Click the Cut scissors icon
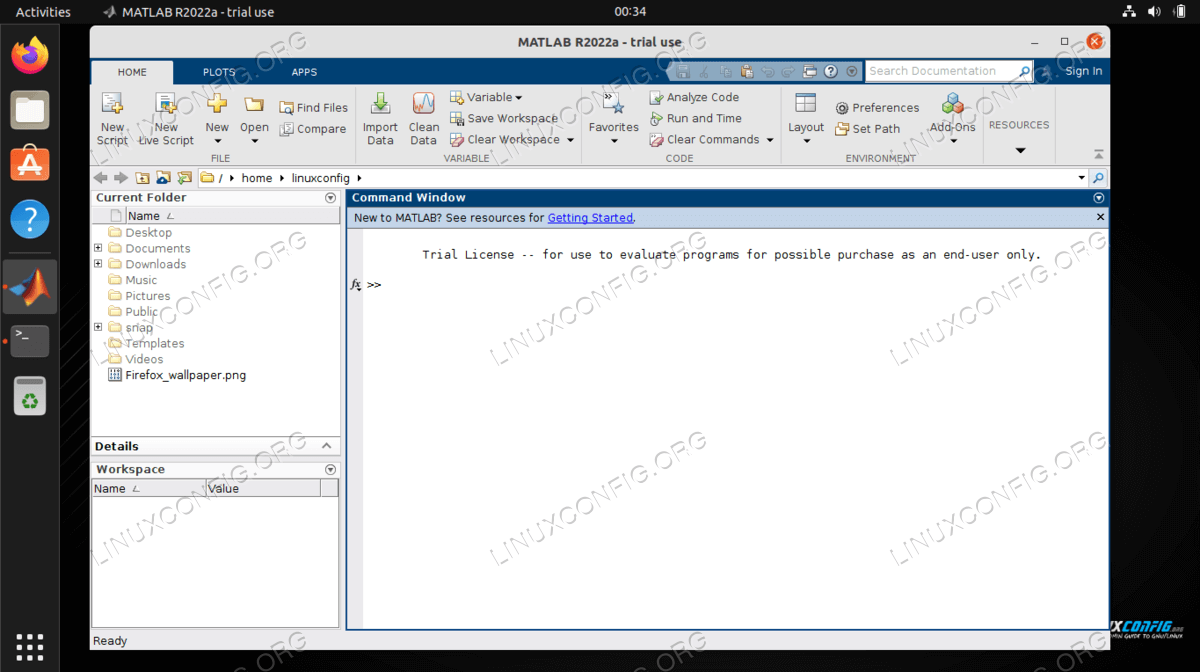 (704, 72)
